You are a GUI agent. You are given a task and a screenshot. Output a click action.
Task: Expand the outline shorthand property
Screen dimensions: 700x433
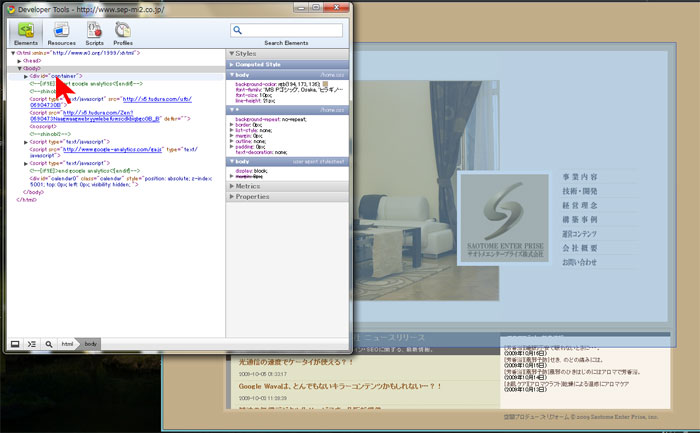(x=232, y=141)
